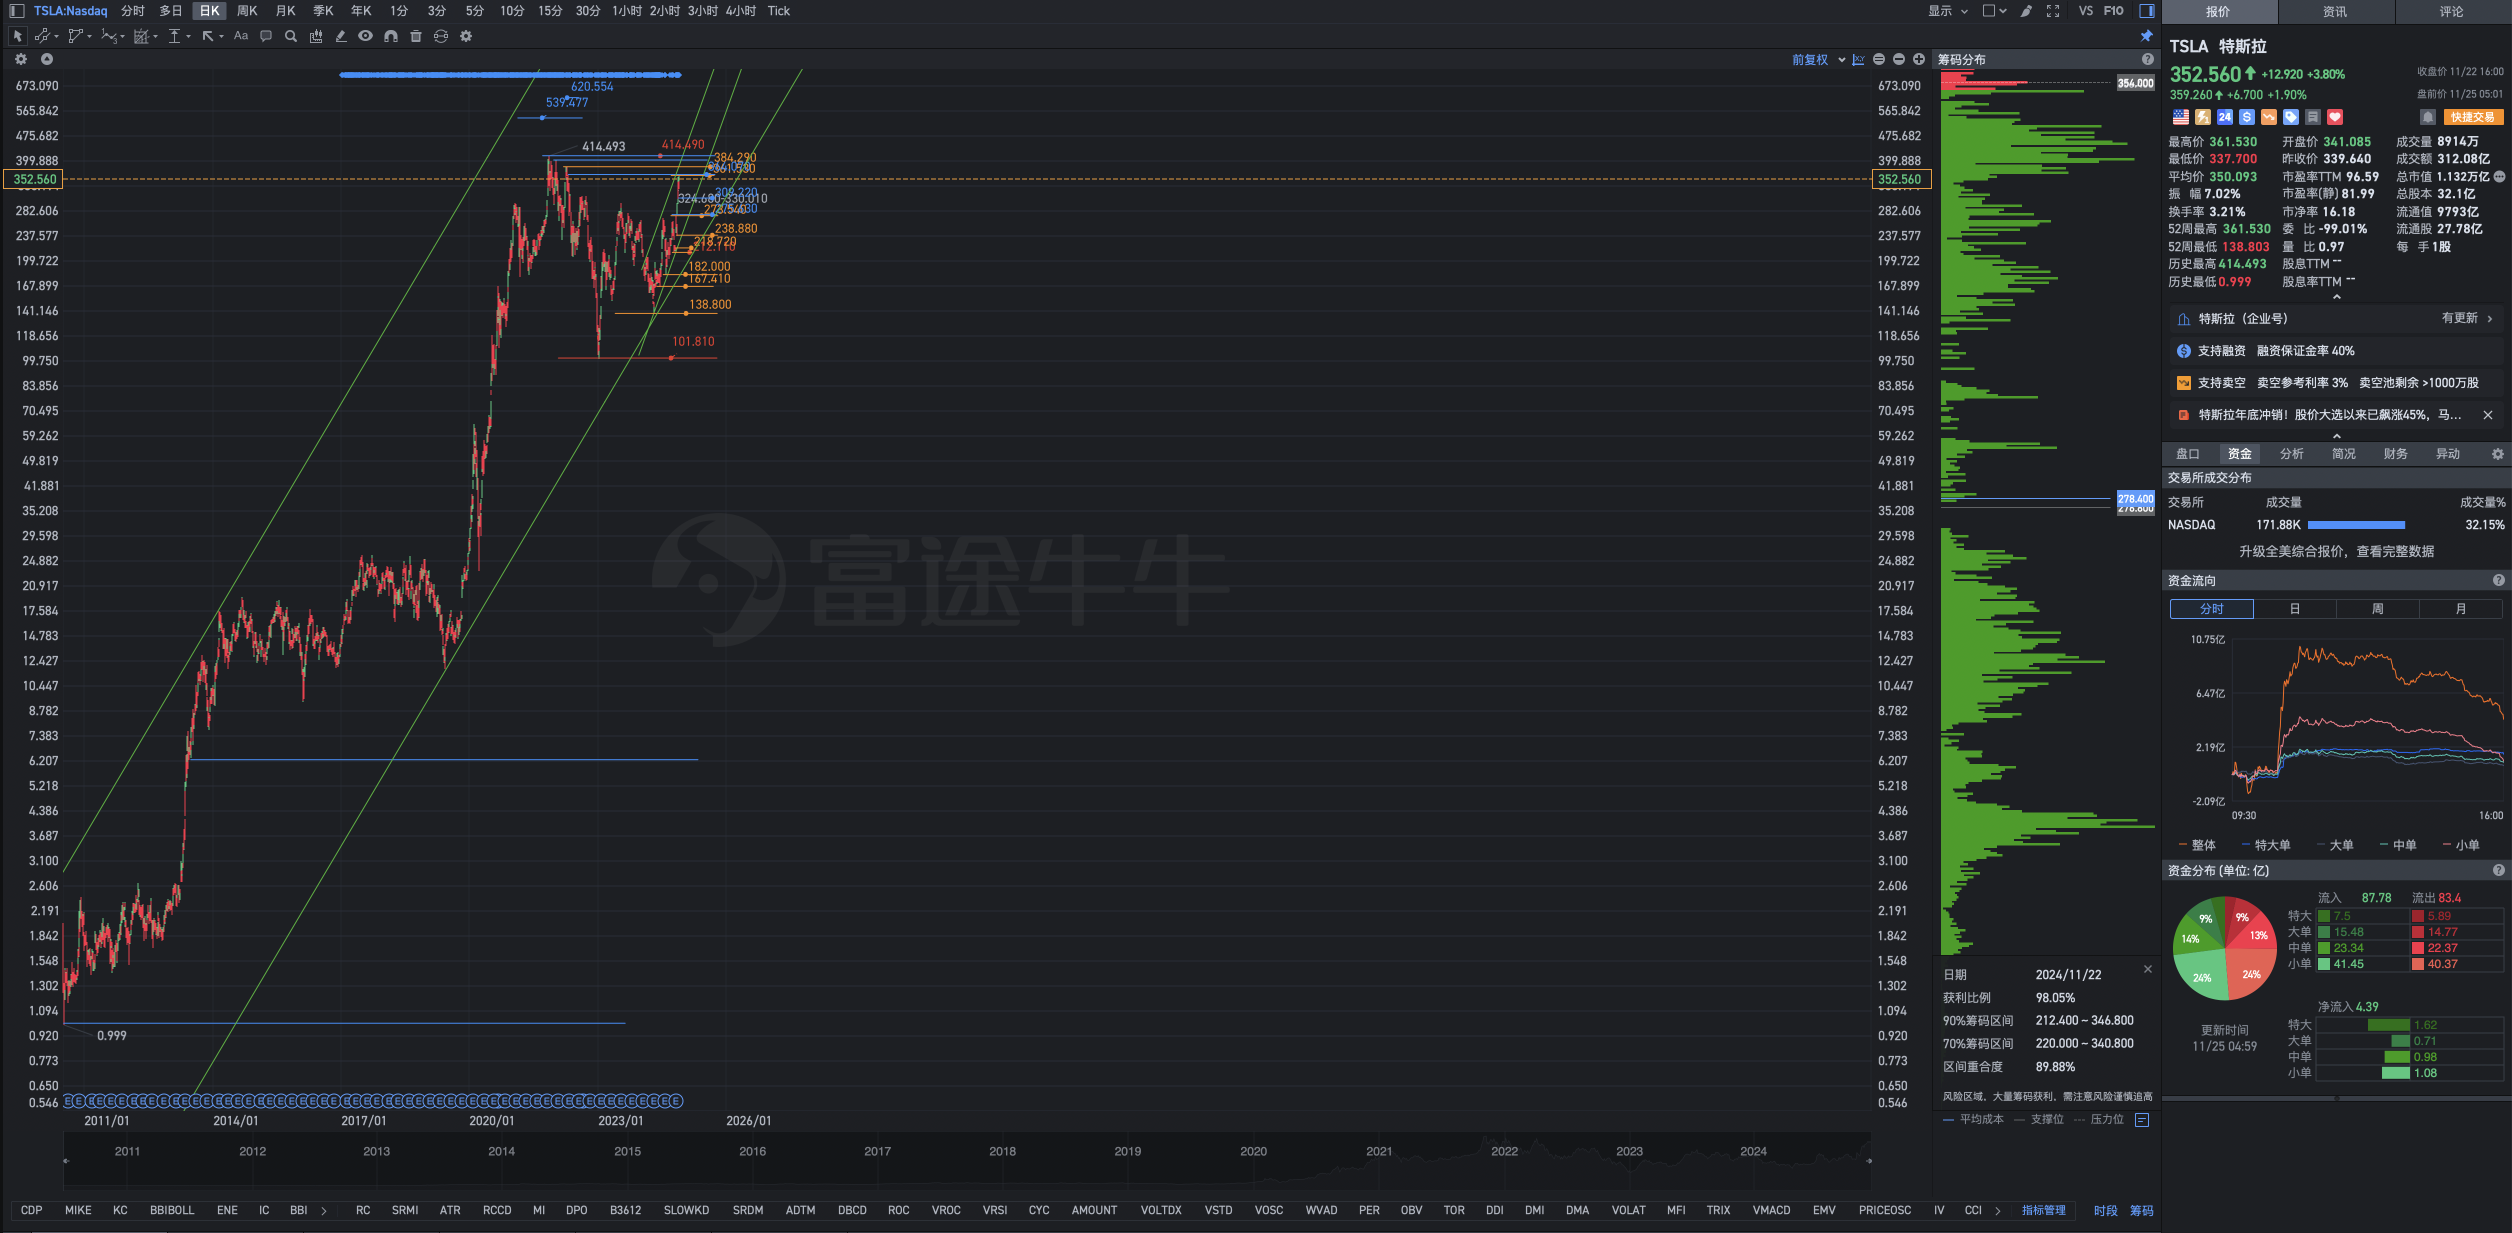Toggle the magnet snap mode
The image size is (2512, 1233).
click(391, 36)
